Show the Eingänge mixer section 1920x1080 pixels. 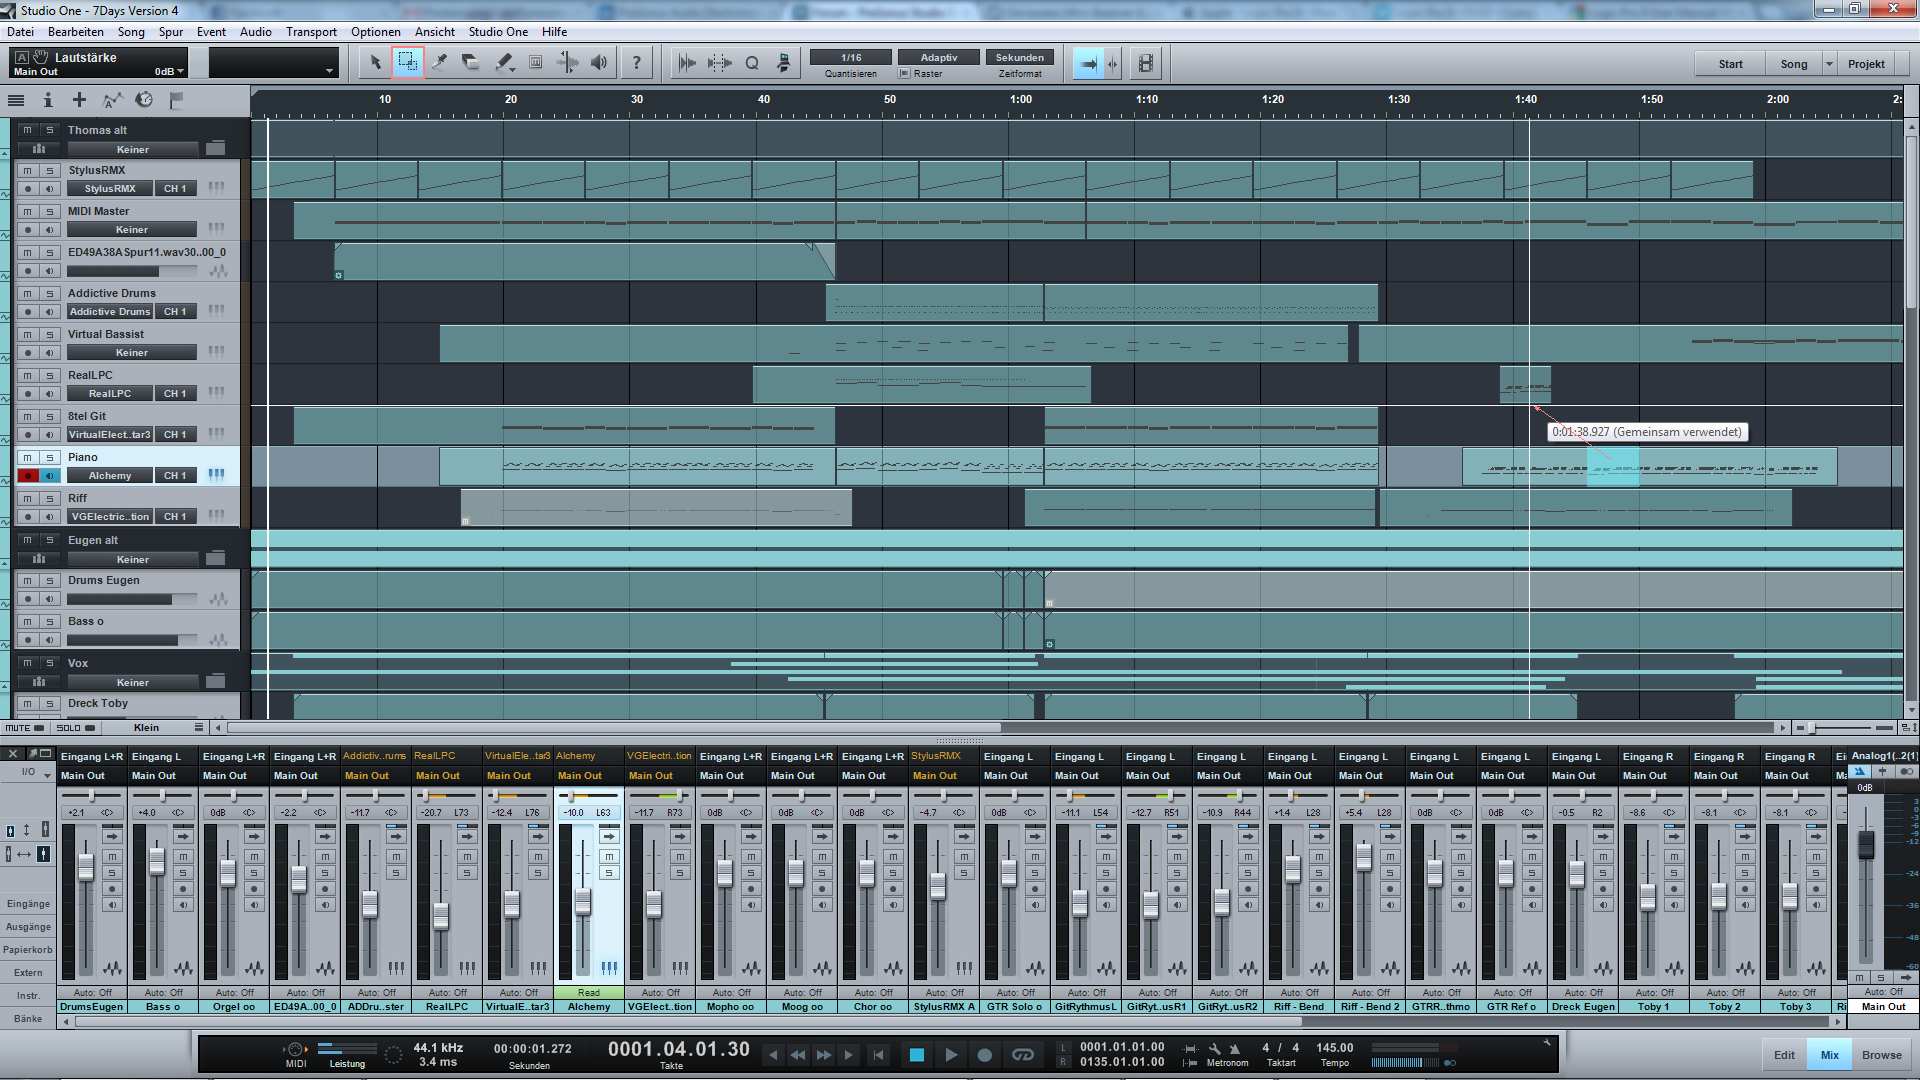point(28,904)
